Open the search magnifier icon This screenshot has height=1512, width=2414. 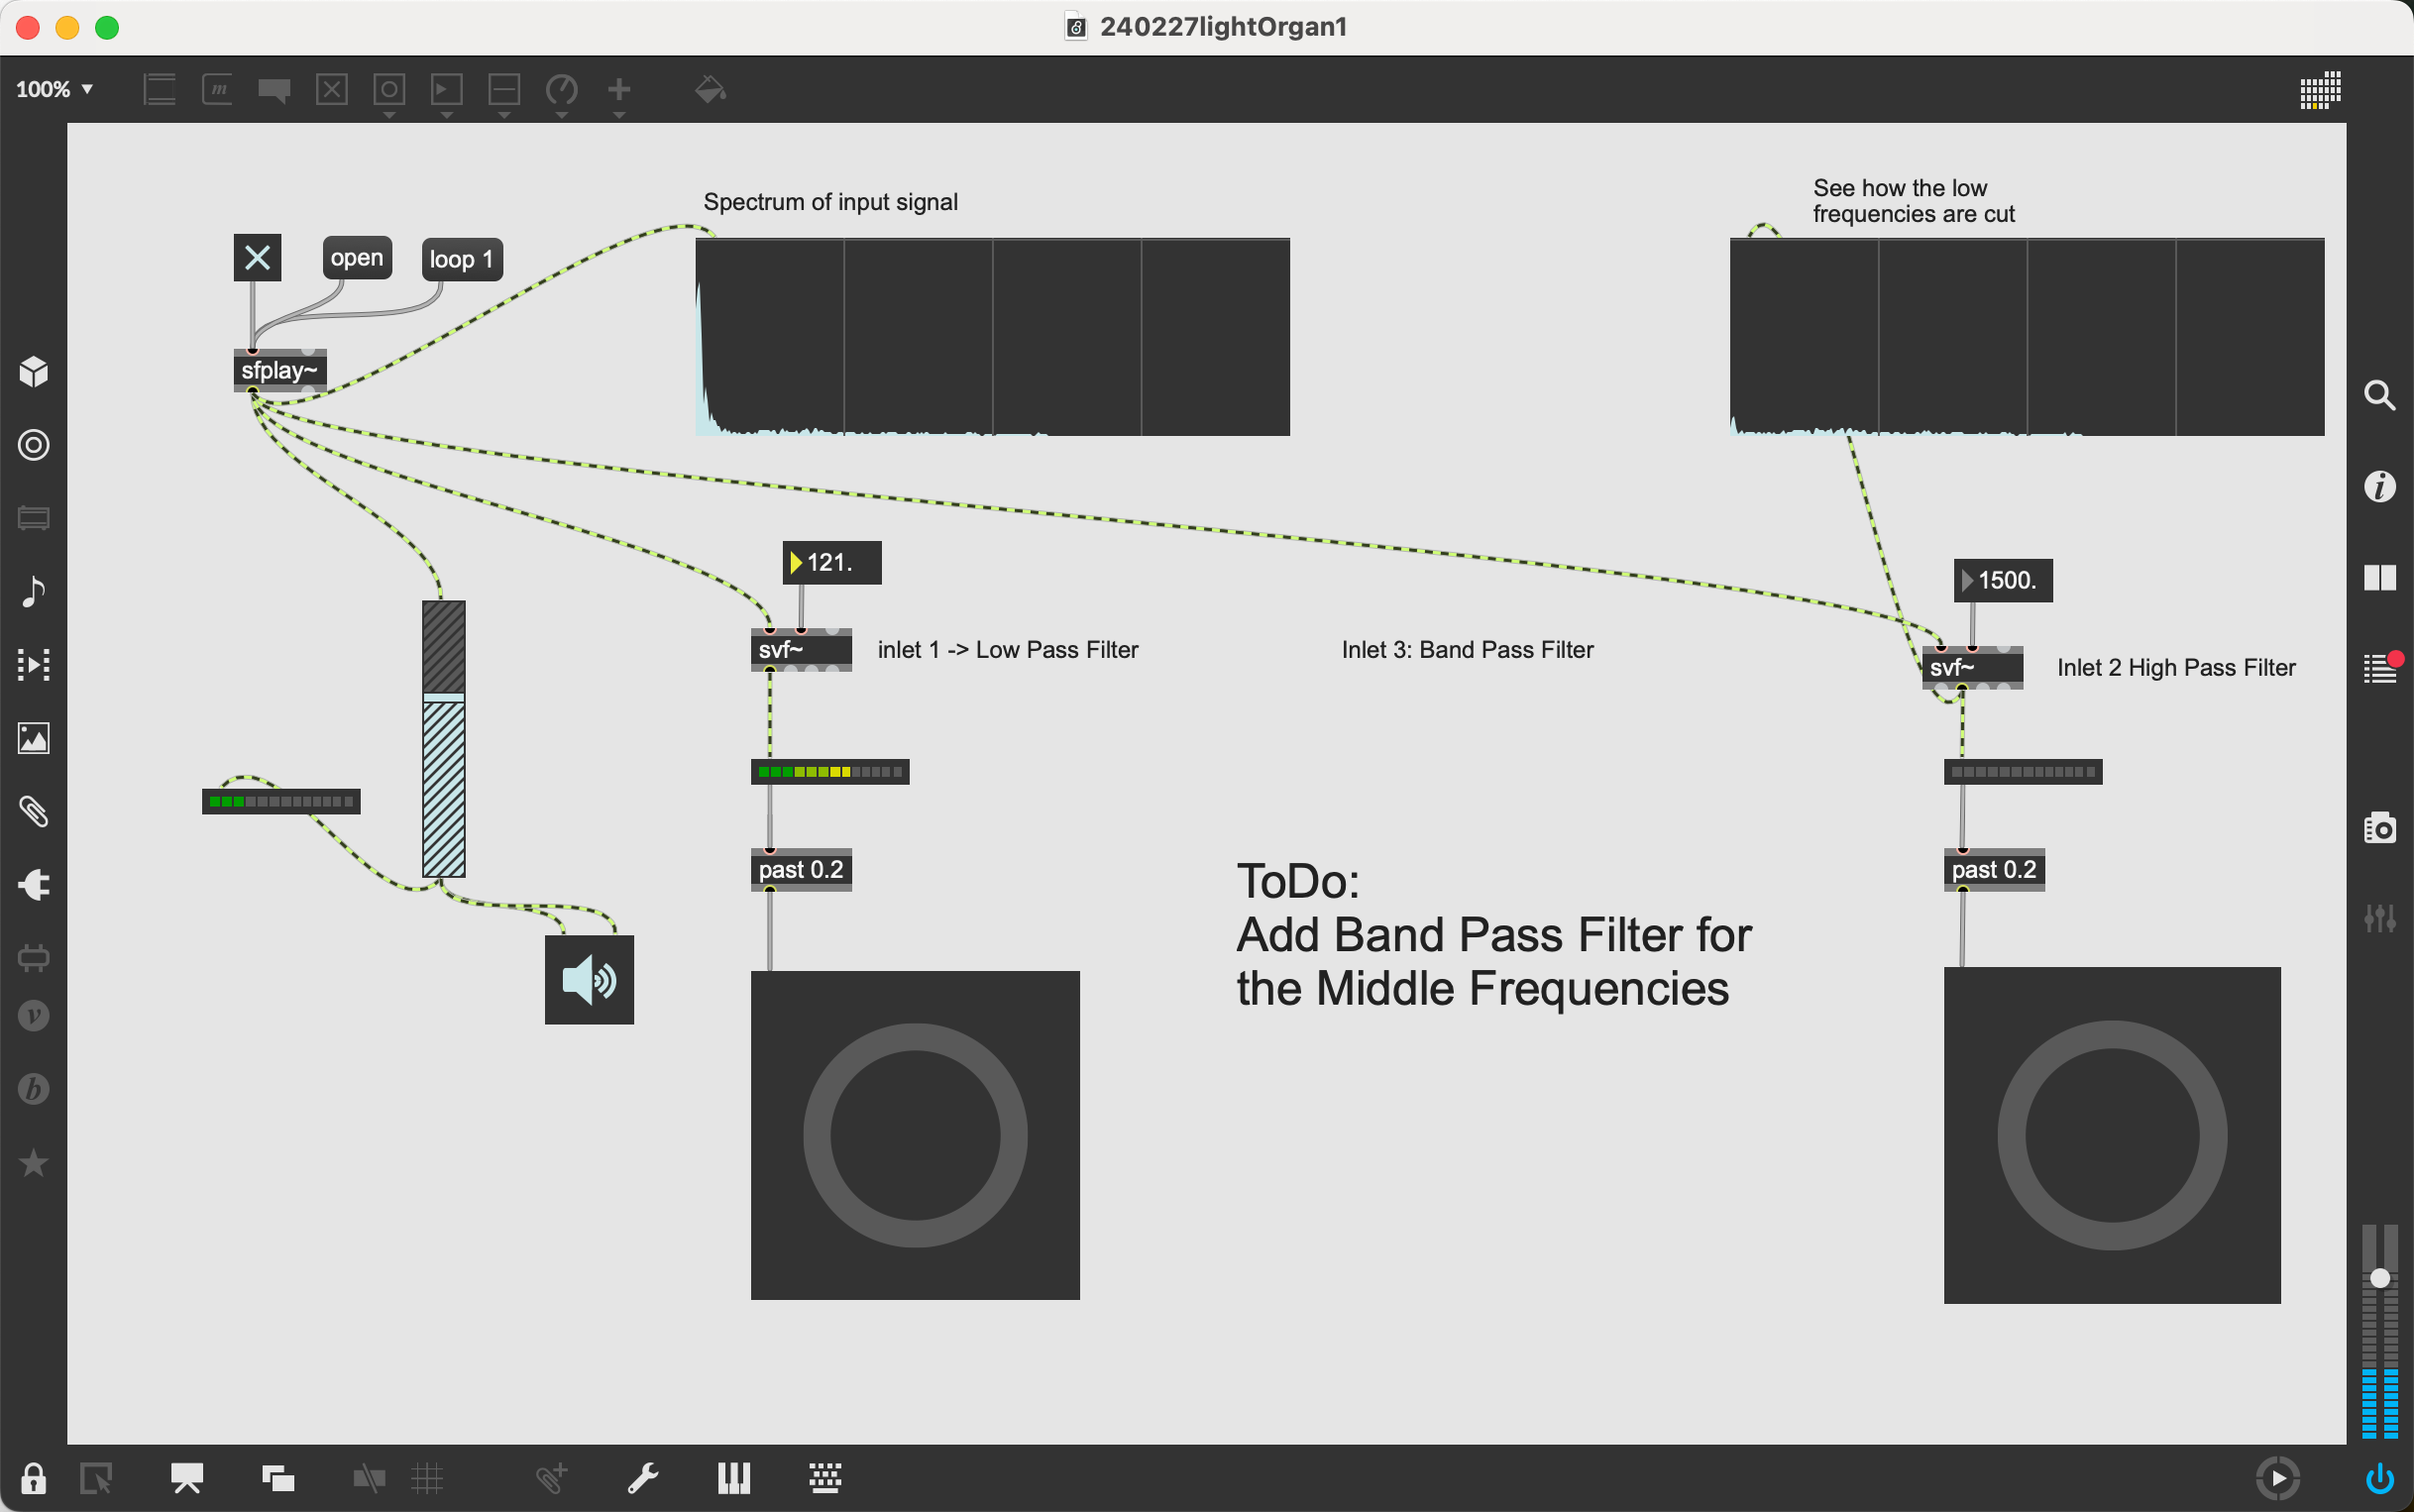[x=2379, y=396]
